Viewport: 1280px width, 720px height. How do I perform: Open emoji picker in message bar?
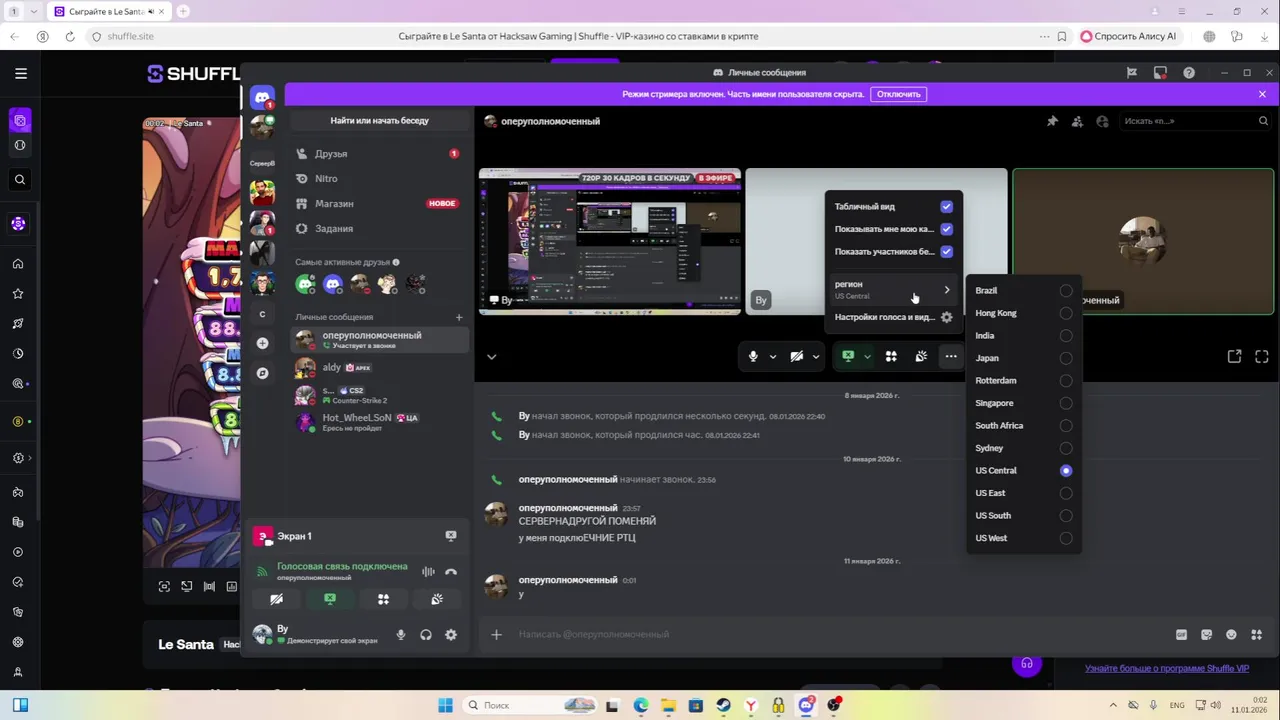1231,634
